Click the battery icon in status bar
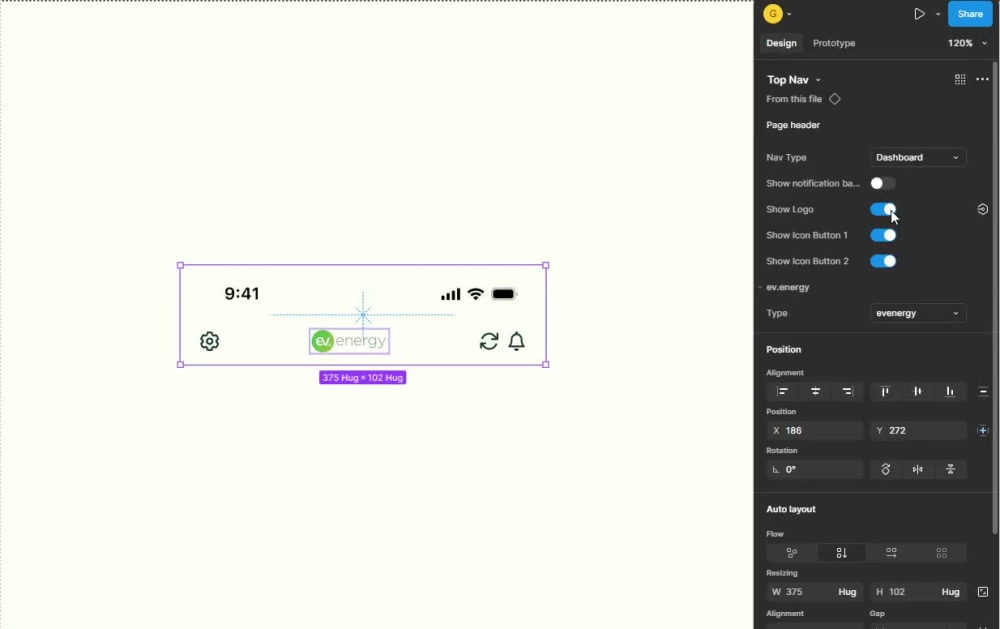The image size is (1000, 629). [504, 294]
